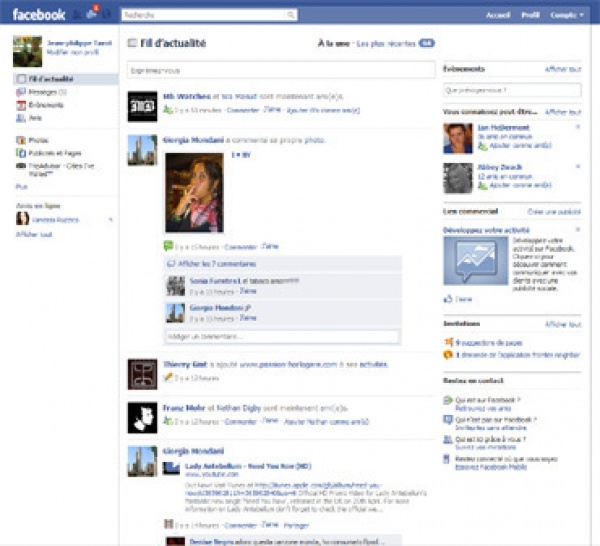Expand the Plus link in sidebar
The image size is (600, 546).
pos(21,187)
